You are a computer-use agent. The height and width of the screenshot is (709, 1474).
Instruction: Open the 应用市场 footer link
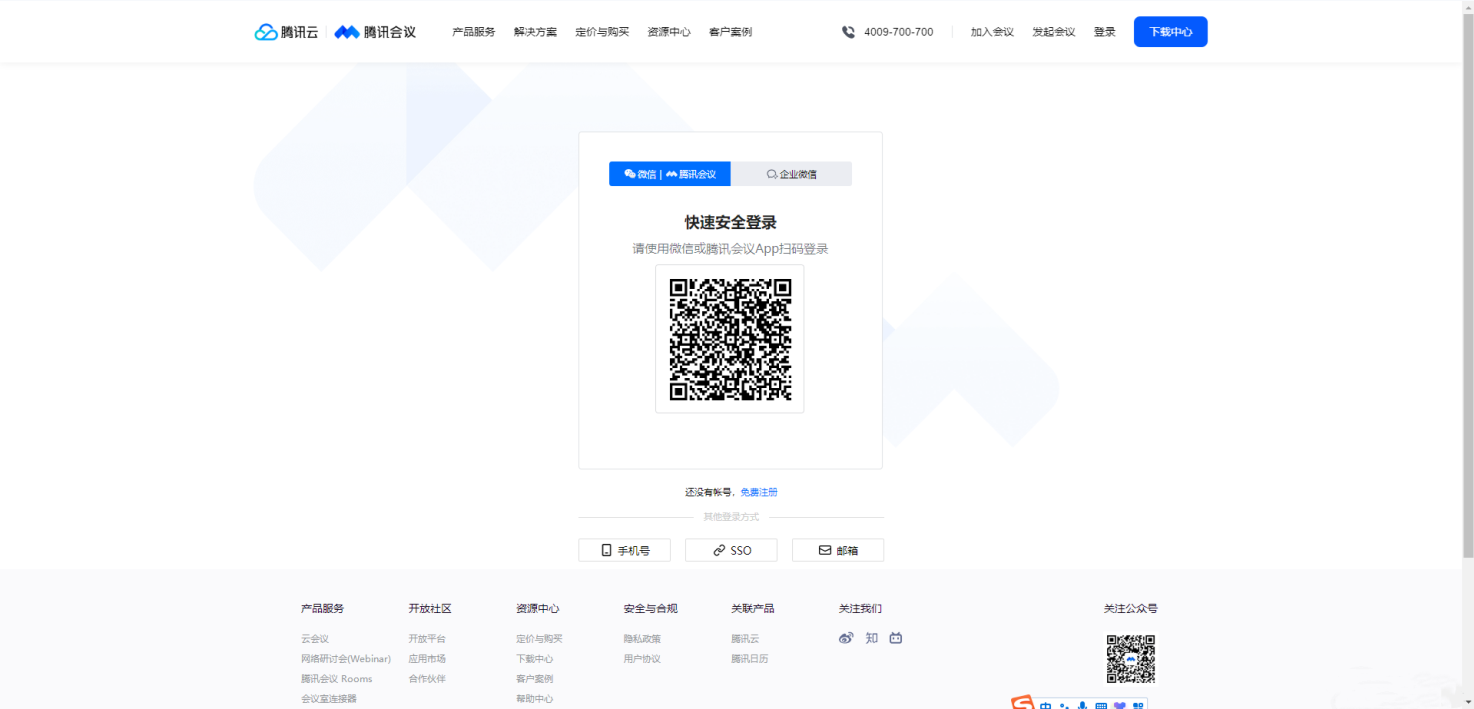pos(427,659)
